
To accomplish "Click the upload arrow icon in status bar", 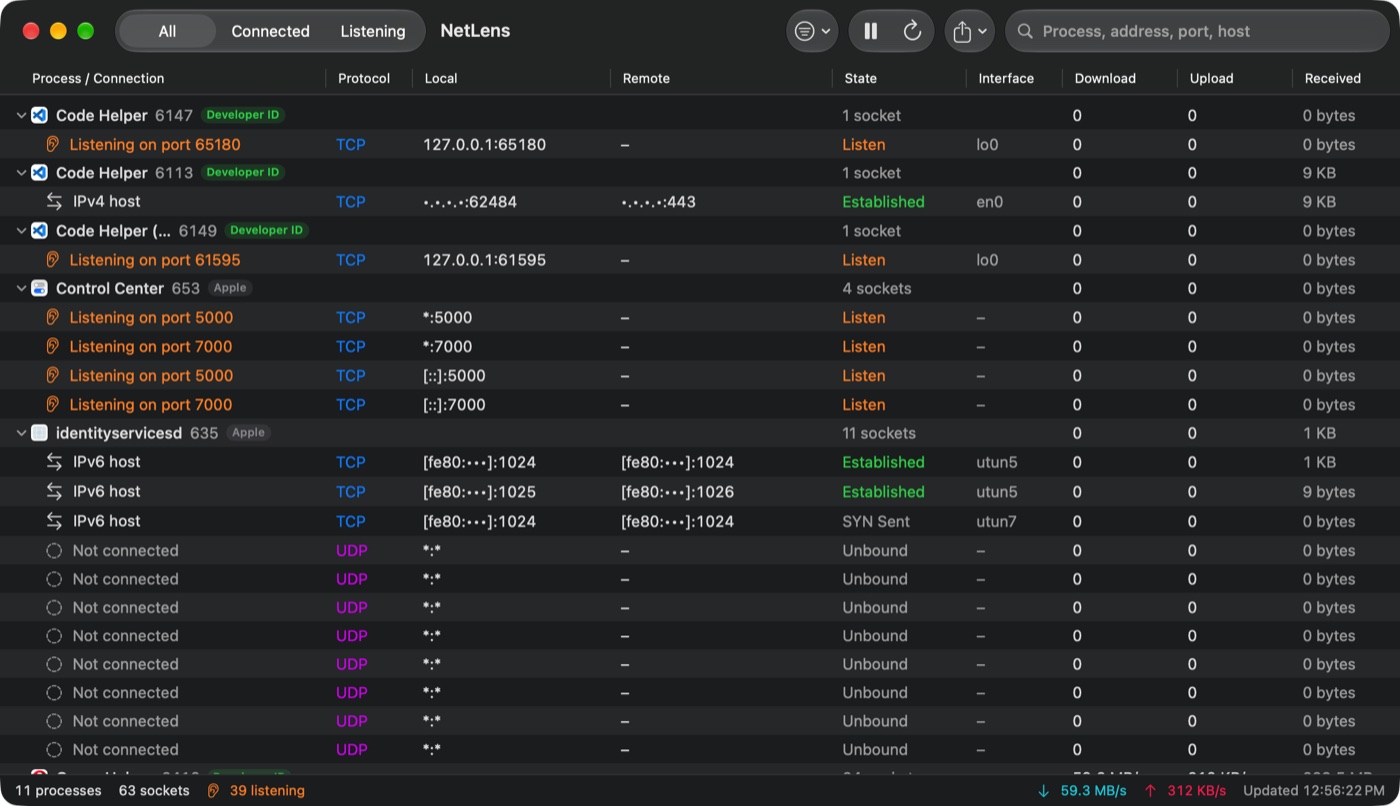I will (x=1150, y=791).
